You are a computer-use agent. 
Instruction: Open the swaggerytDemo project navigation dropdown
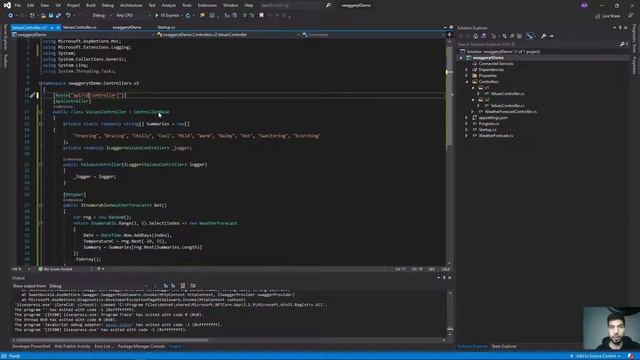83,35
